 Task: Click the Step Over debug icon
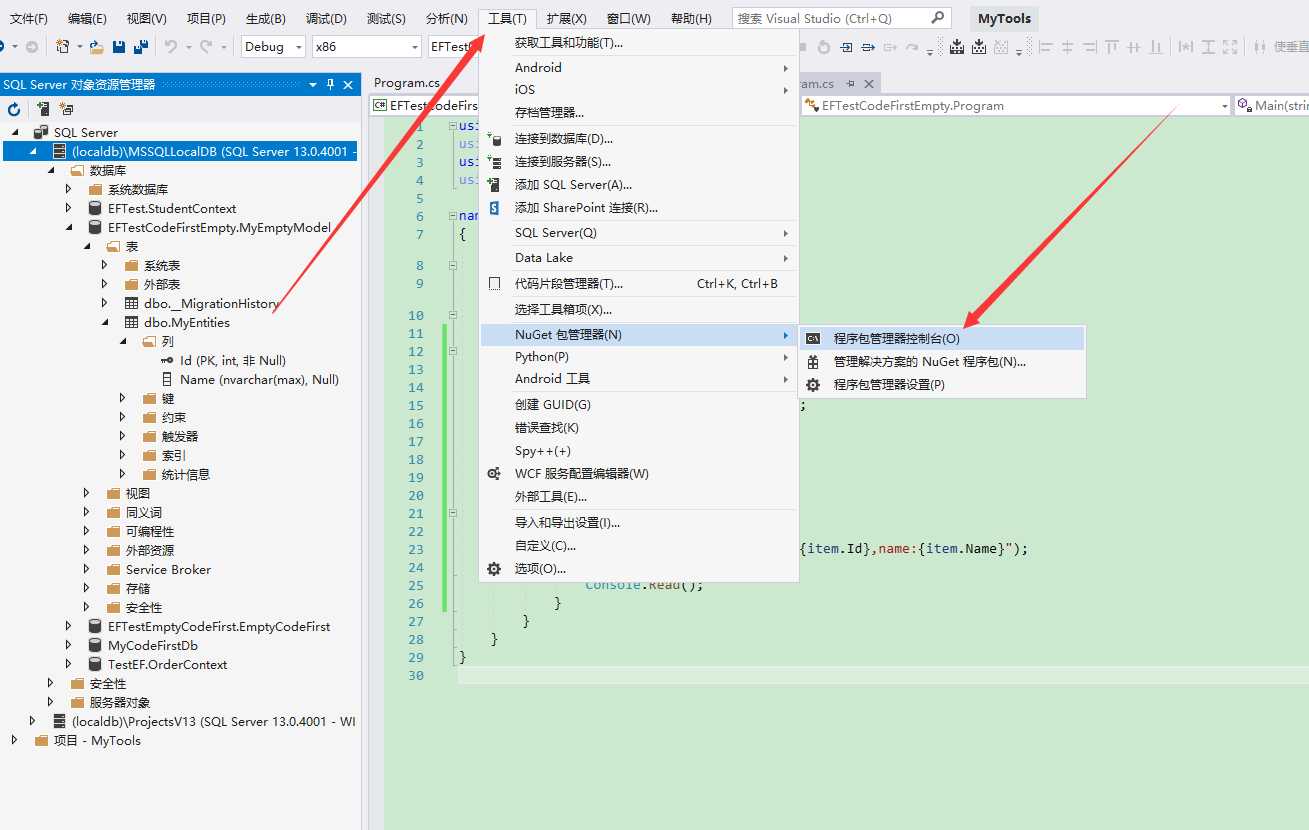tap(868, 47)
